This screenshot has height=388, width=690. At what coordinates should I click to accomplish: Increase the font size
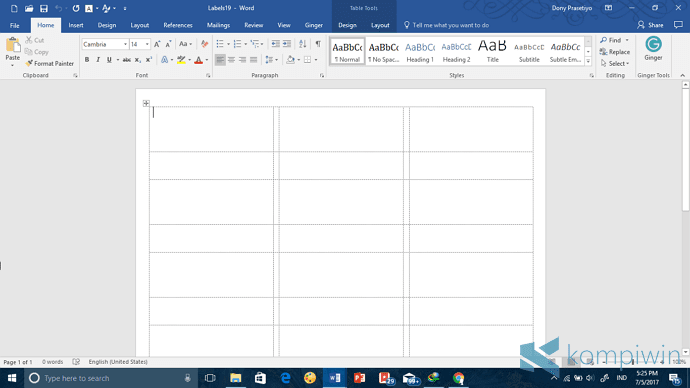point(157,44)
